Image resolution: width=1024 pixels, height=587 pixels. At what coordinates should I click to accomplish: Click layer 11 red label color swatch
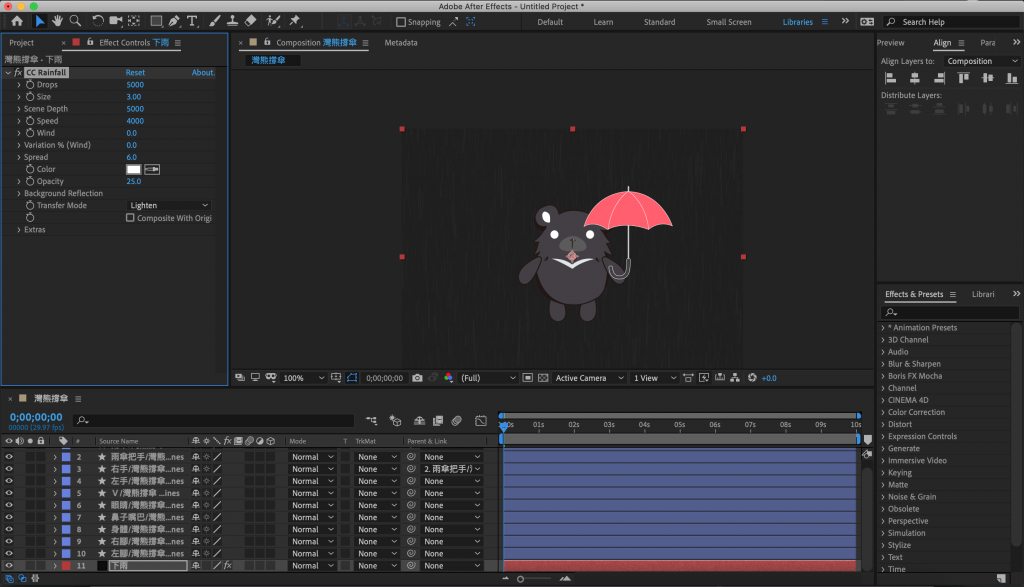[67, 565]
